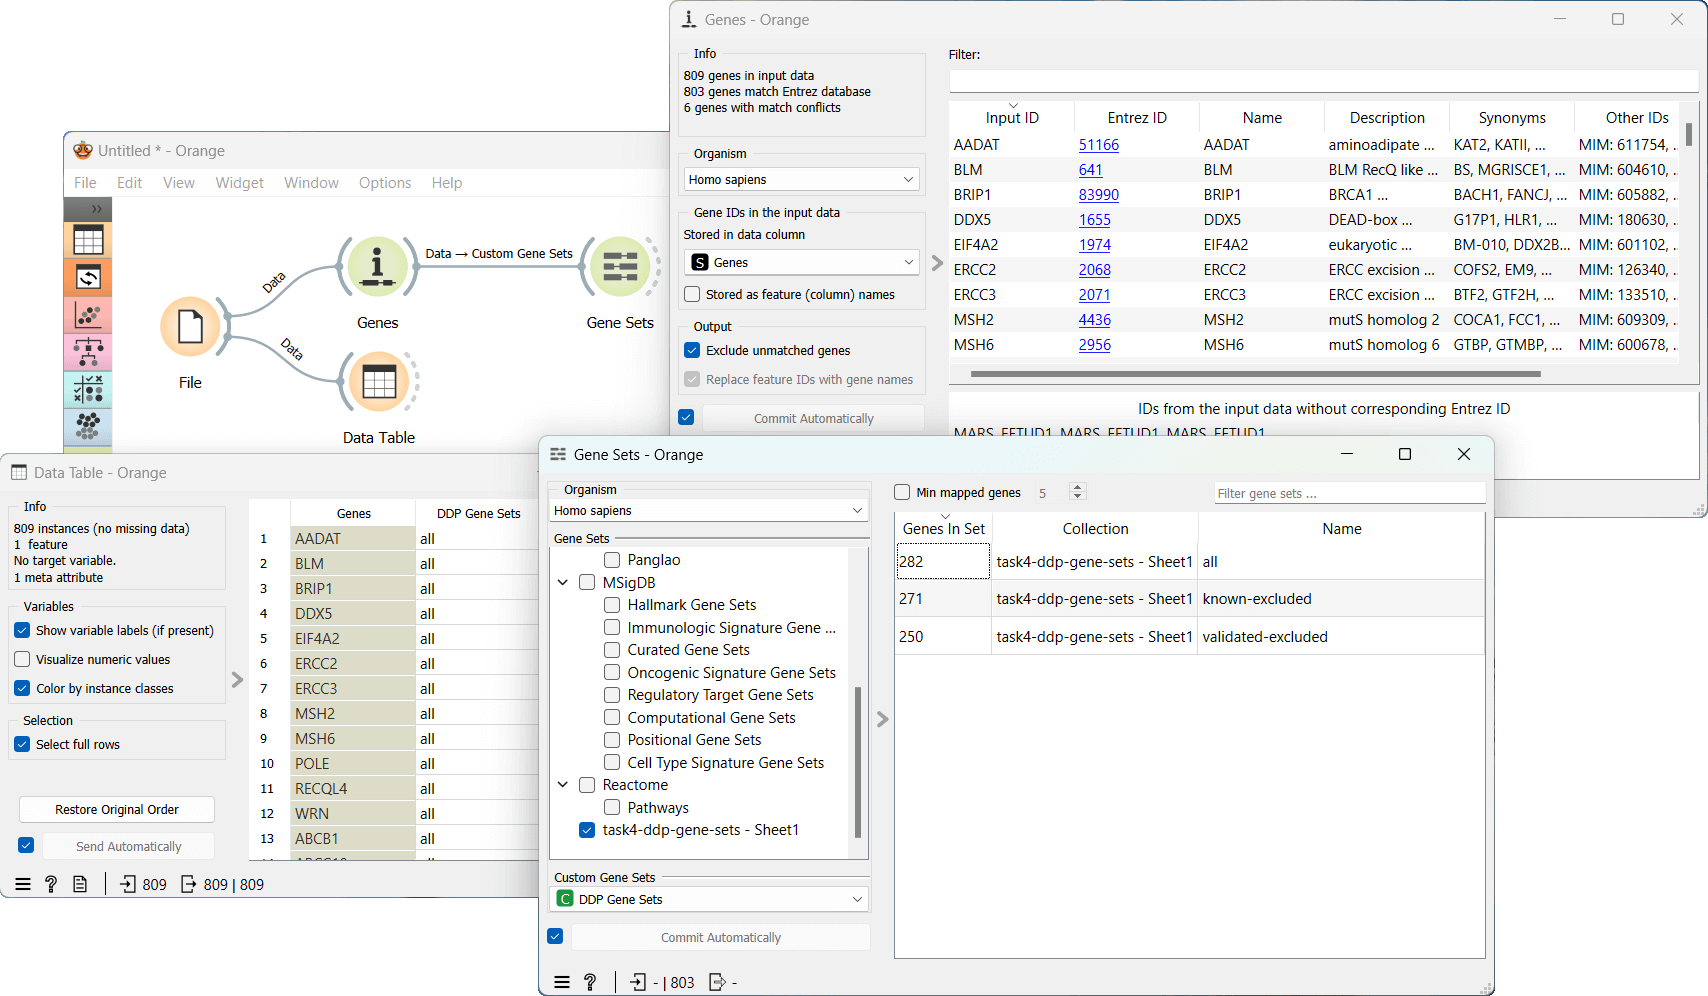Click the Gene Sets list vertical scrollbar

pyautogui.click(x=858, y=762)
